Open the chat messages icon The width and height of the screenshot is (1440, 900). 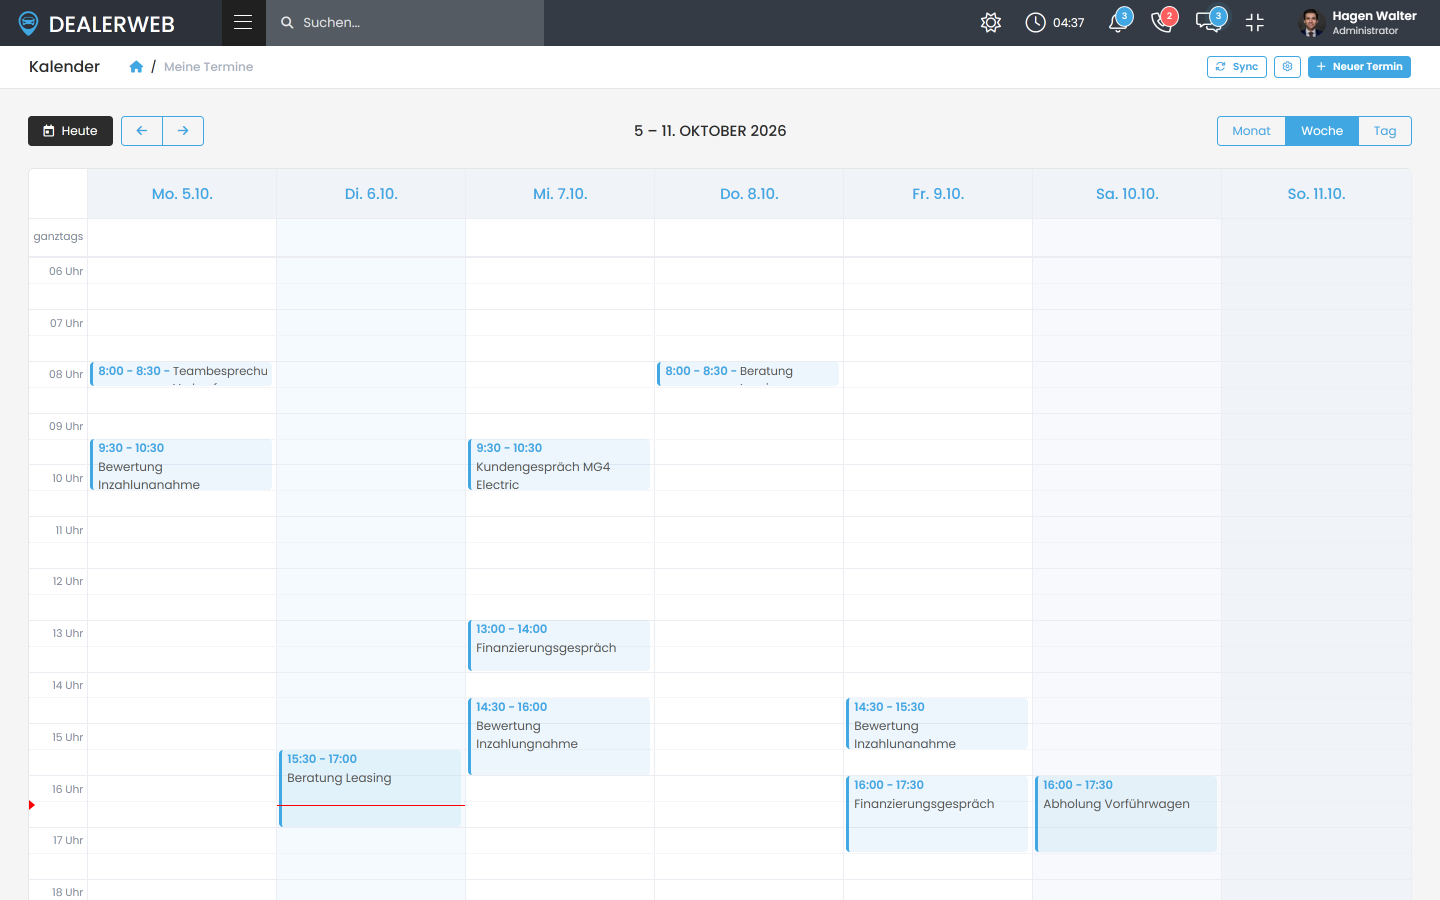click(x=1209, y=22)
